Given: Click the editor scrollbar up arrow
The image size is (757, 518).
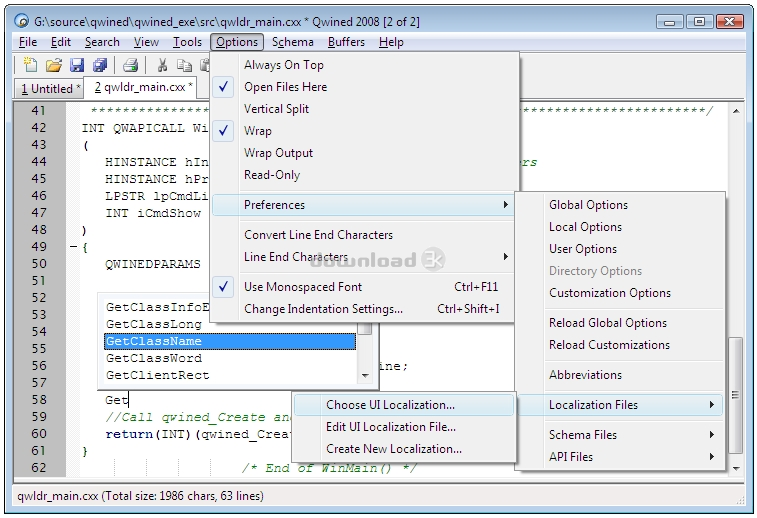Looking at the screenshot, I should coord(736,111).
